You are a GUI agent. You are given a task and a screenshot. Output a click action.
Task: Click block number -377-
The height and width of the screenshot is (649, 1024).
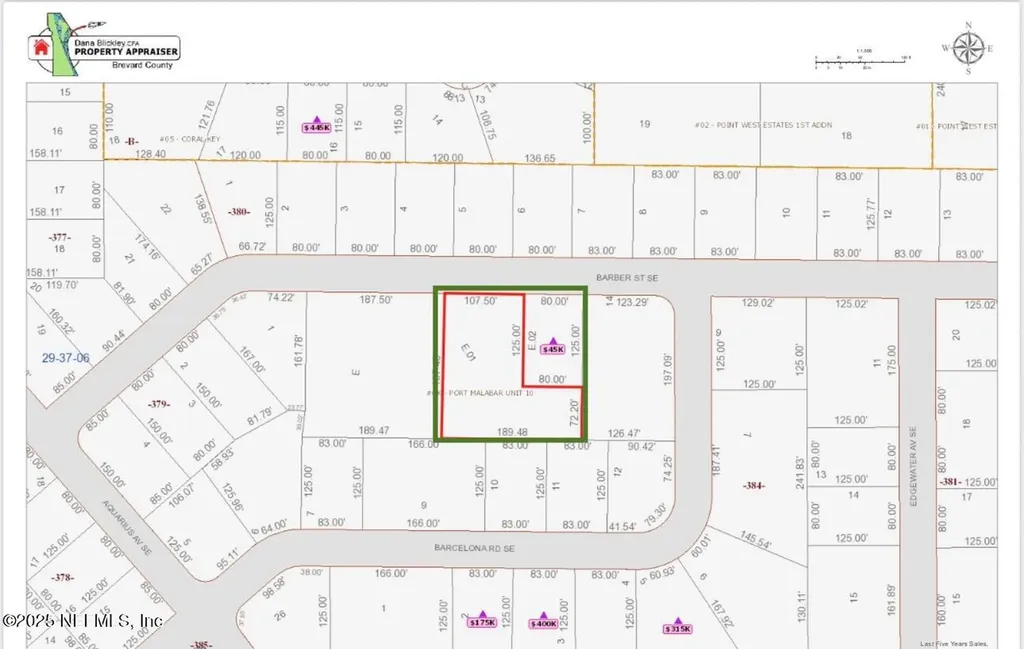(x=59, y=238)
